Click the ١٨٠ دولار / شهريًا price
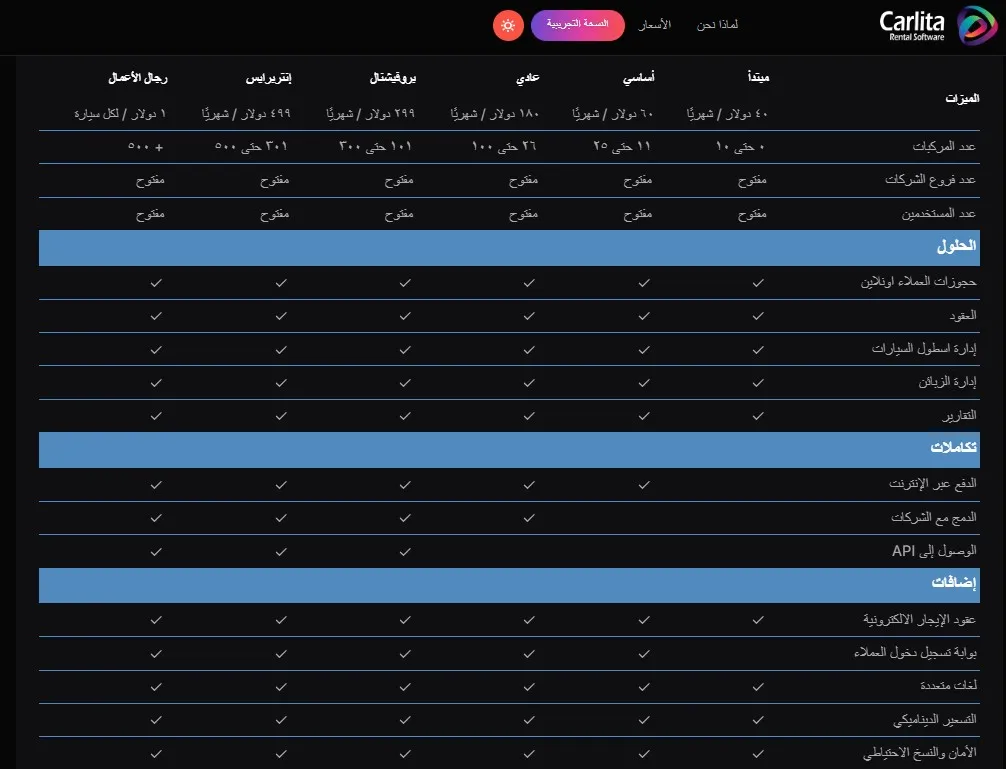 tap(495, 114)
